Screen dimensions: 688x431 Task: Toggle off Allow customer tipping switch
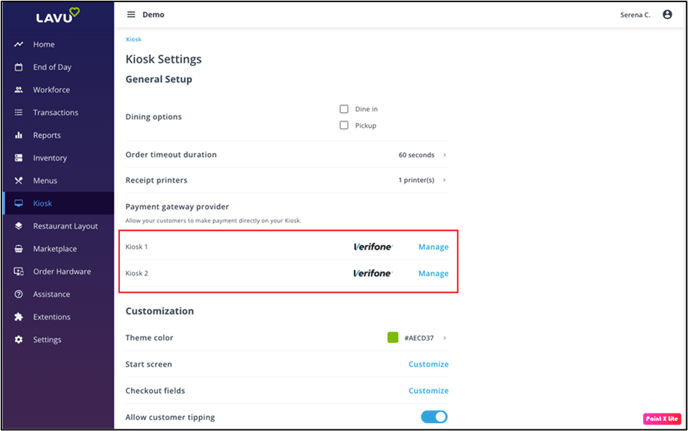coord(434,417)
